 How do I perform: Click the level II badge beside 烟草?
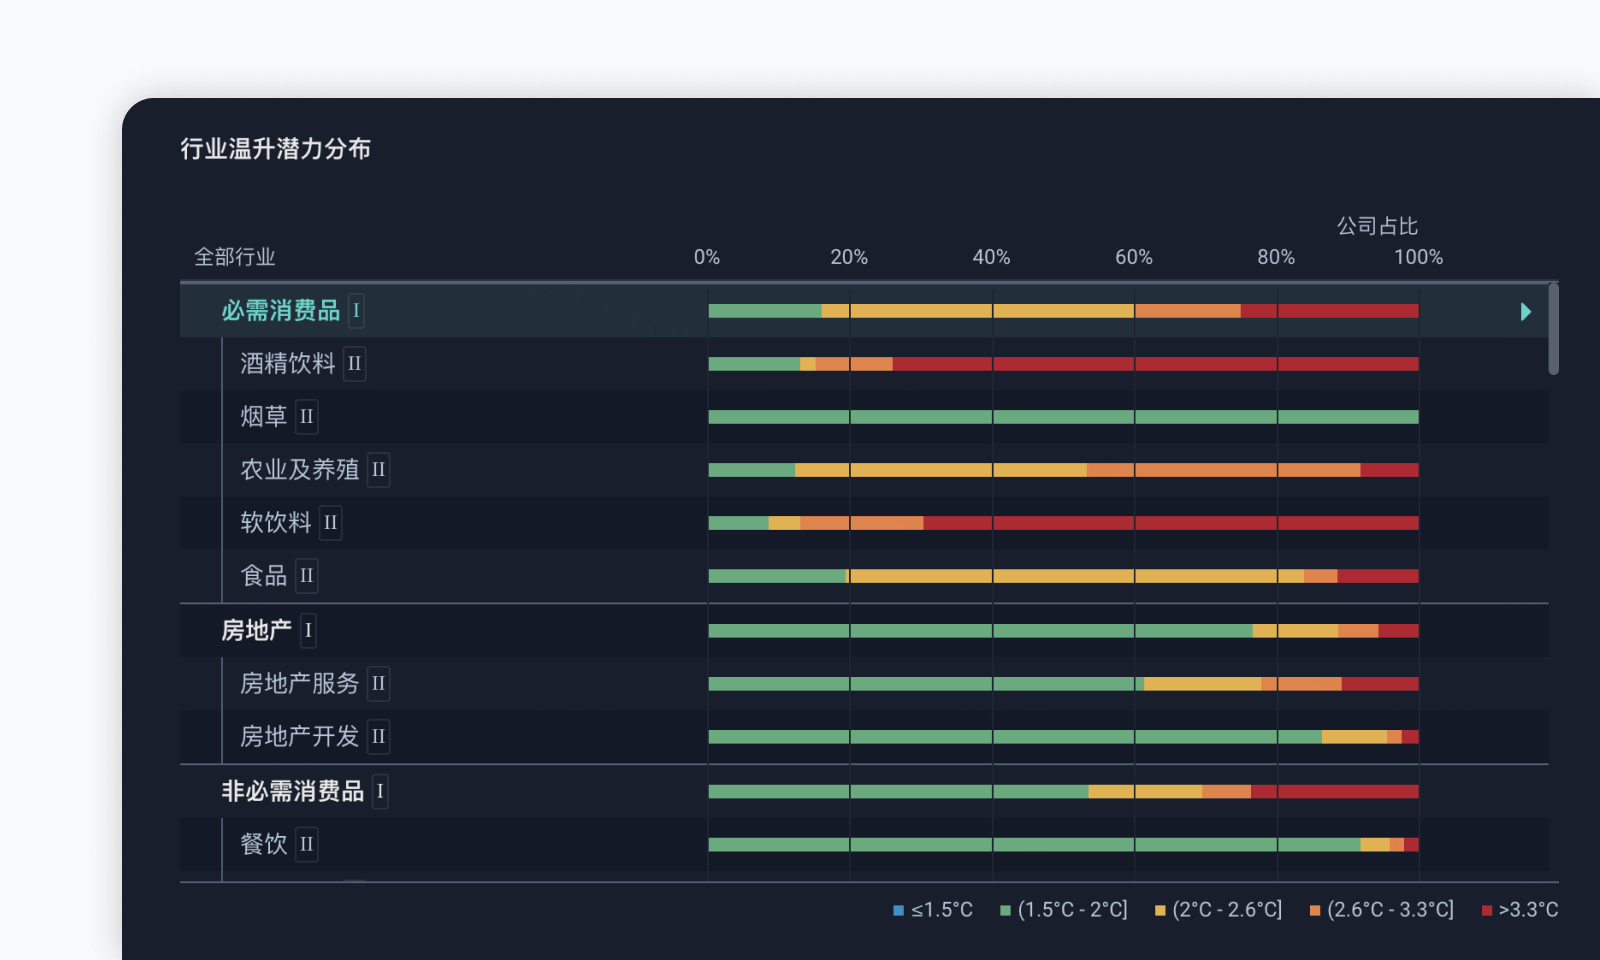coord(307,417)
